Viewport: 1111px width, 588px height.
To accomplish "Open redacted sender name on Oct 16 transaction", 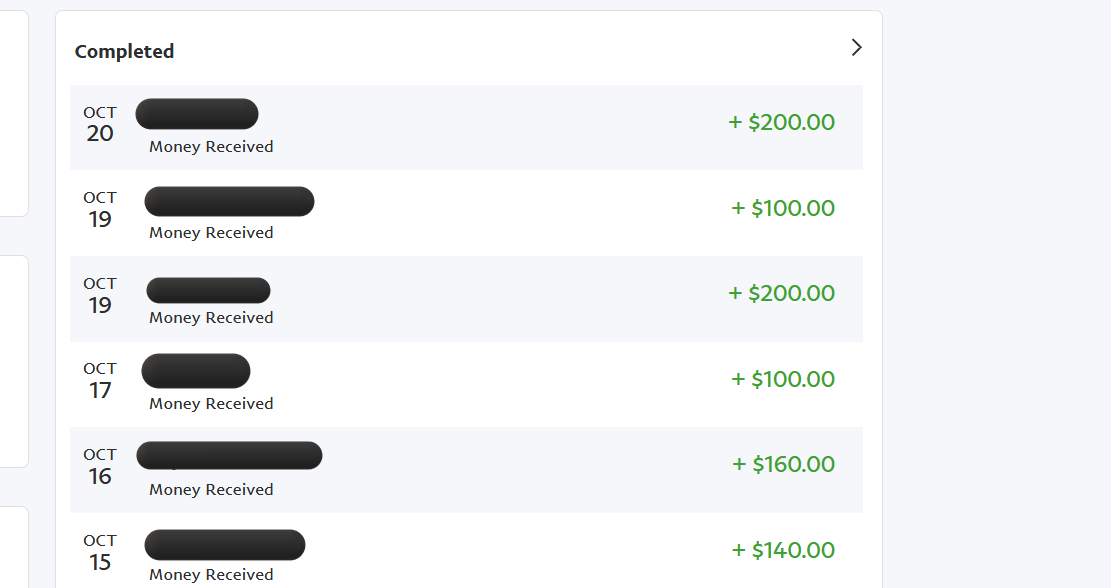I will pyautogui.click(x=230, y=456).
